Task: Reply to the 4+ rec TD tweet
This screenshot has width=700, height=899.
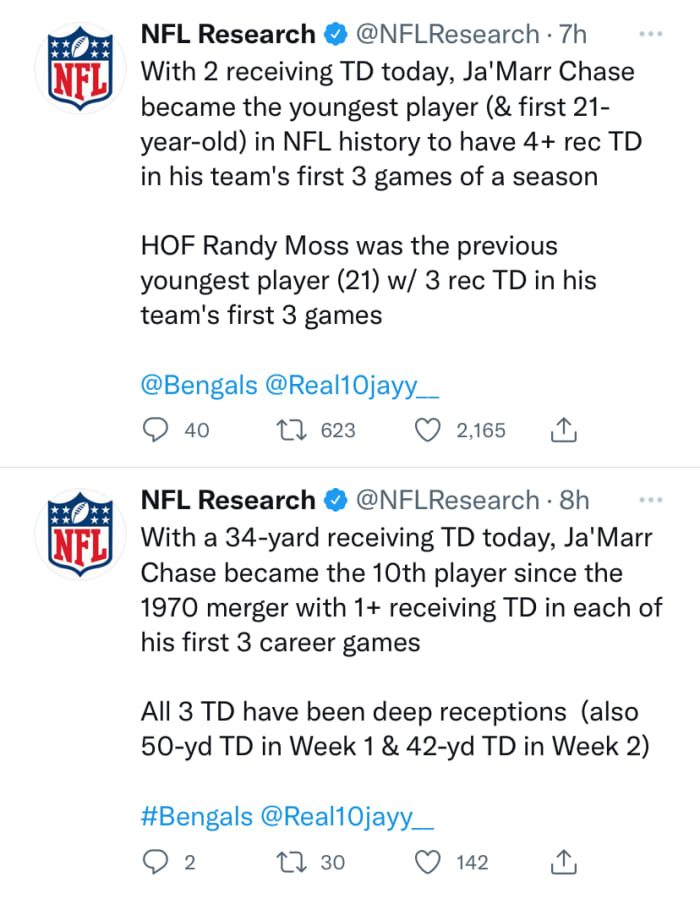Action: 156,430
